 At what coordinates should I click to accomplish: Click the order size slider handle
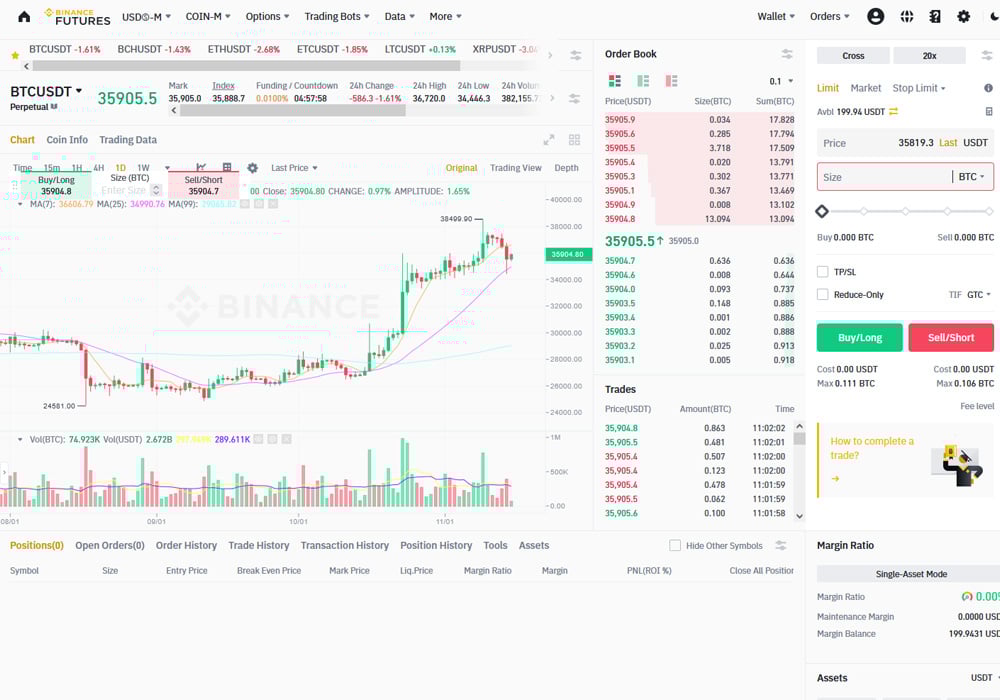822,211
